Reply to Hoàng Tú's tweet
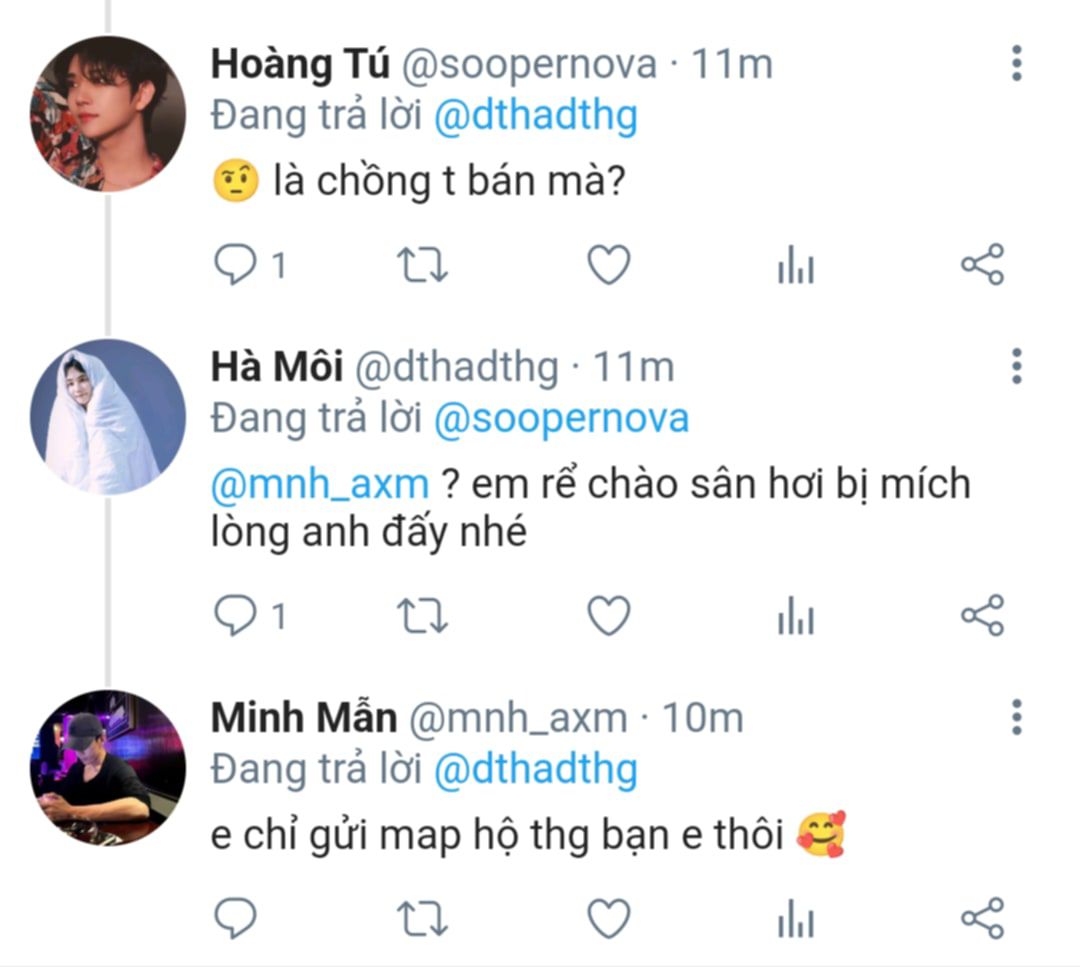Screen dimensions: 1080x967 tap(237, 266)
